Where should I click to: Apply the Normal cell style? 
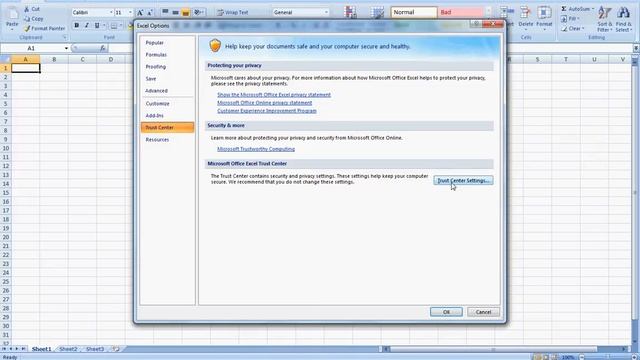pyautogui.click(x=414, y=12)
